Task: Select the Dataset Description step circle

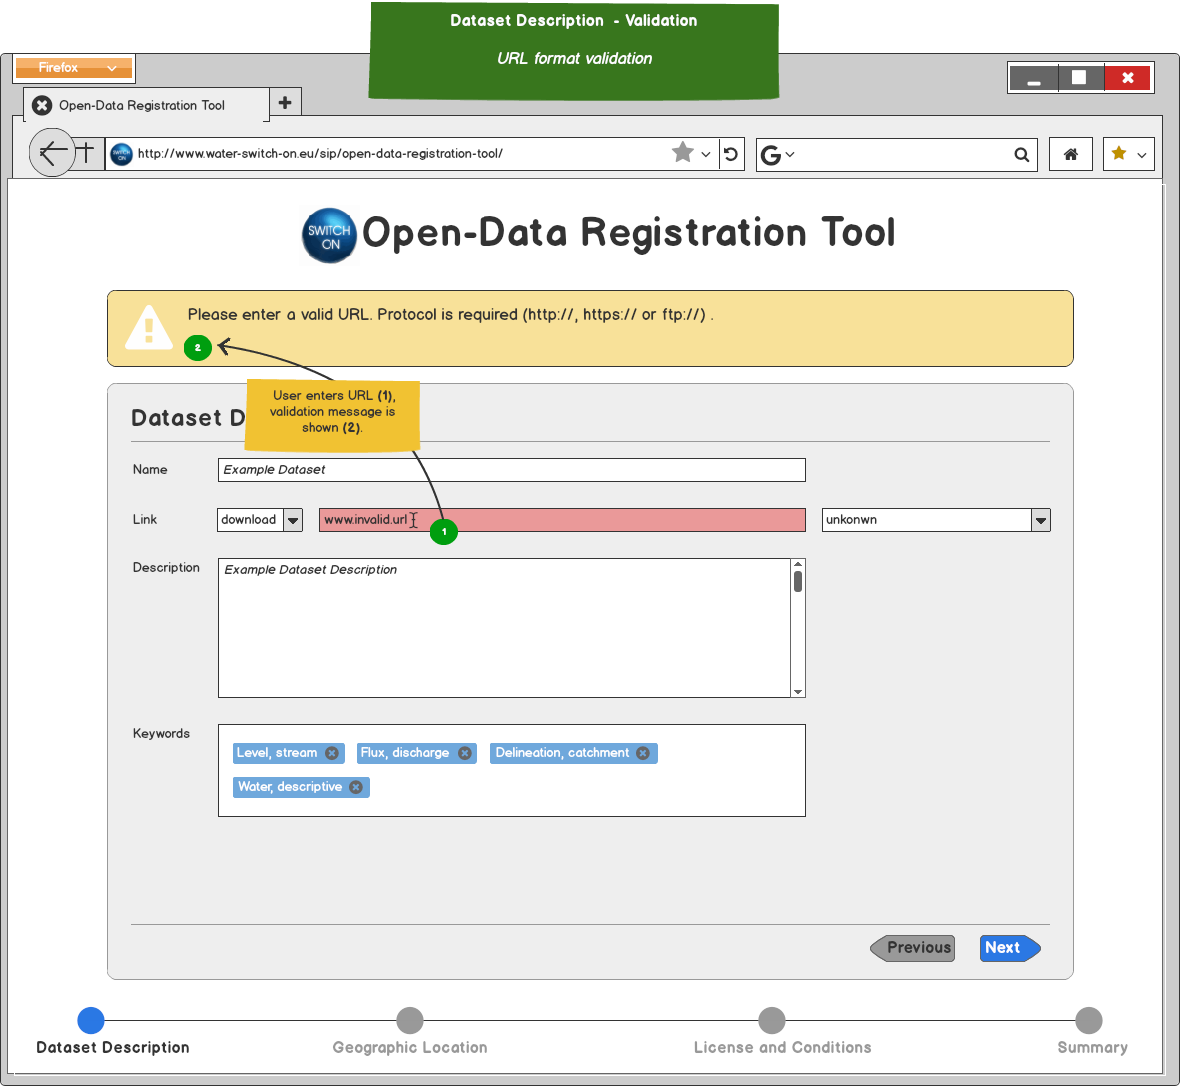Action: (91, 1021)
